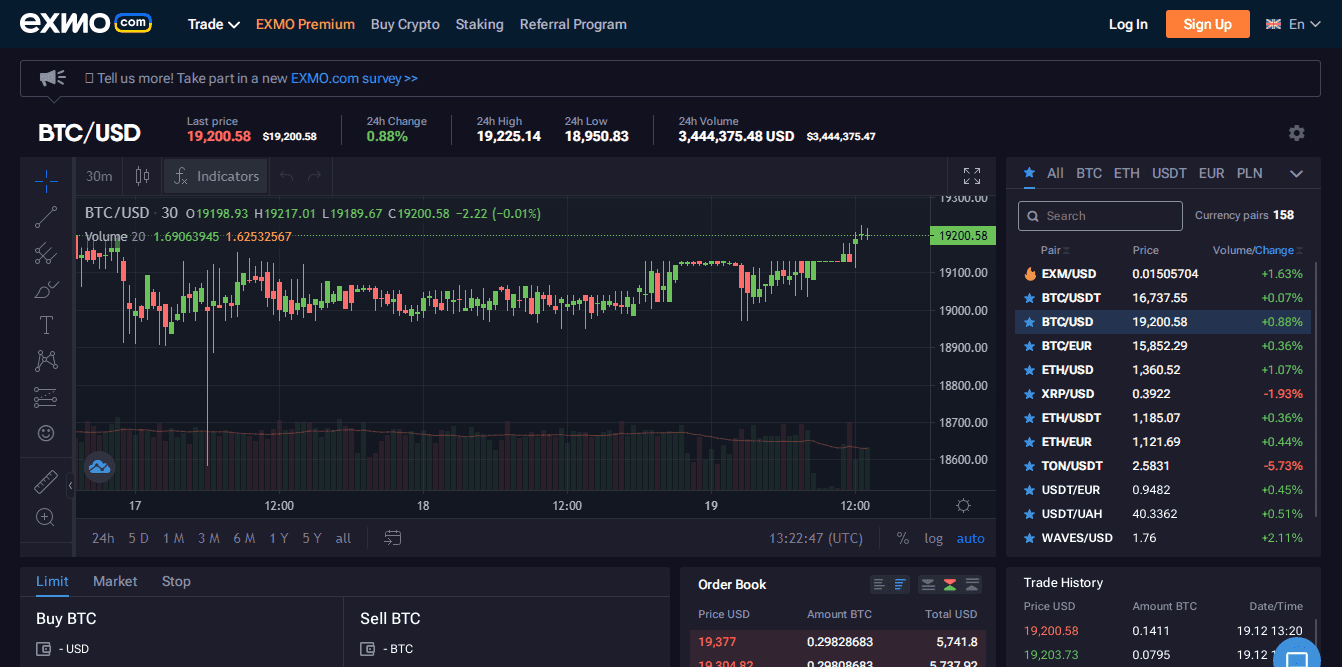Select the Brush drawing tool
The image size is (1342, 667).
tap(46, 288)
